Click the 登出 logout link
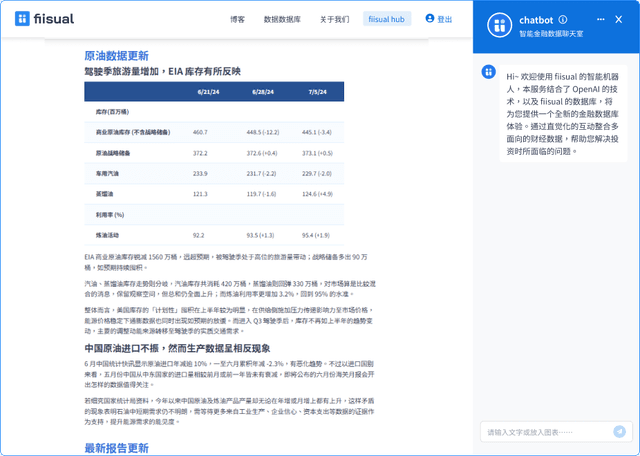The image size is (640, 456). [x=445, y=19]
